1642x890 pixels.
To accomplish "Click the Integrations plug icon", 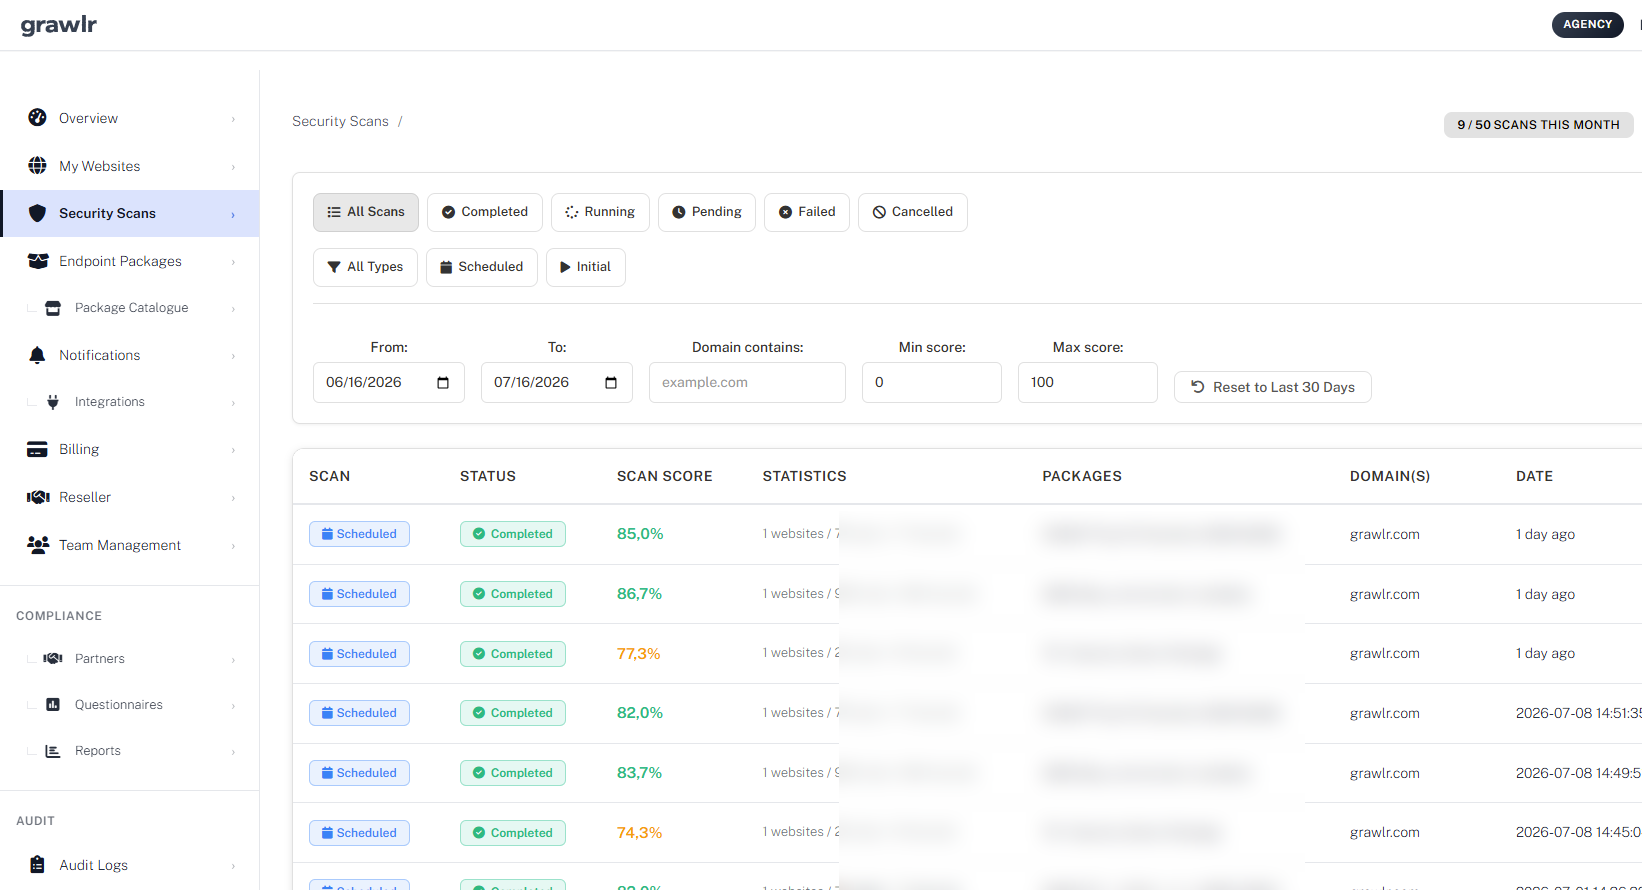I will pyautogui.click(x=53, y=402).
